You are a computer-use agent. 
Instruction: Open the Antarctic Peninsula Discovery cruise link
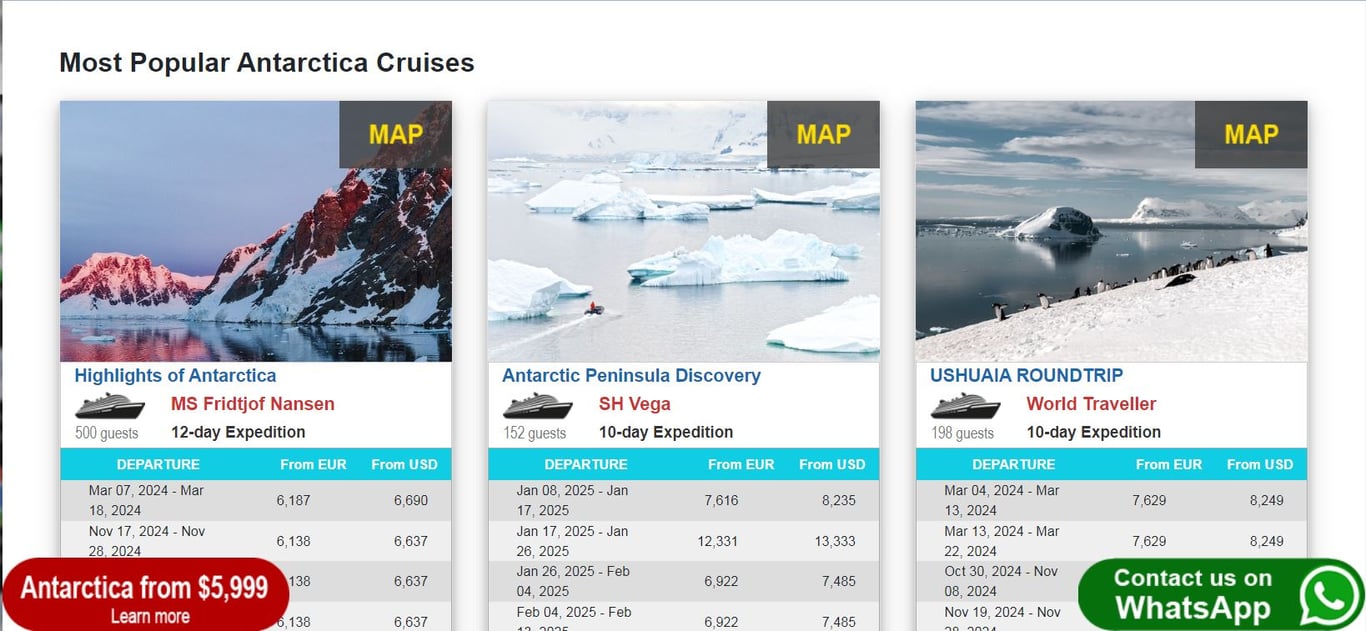coord(631,376)
